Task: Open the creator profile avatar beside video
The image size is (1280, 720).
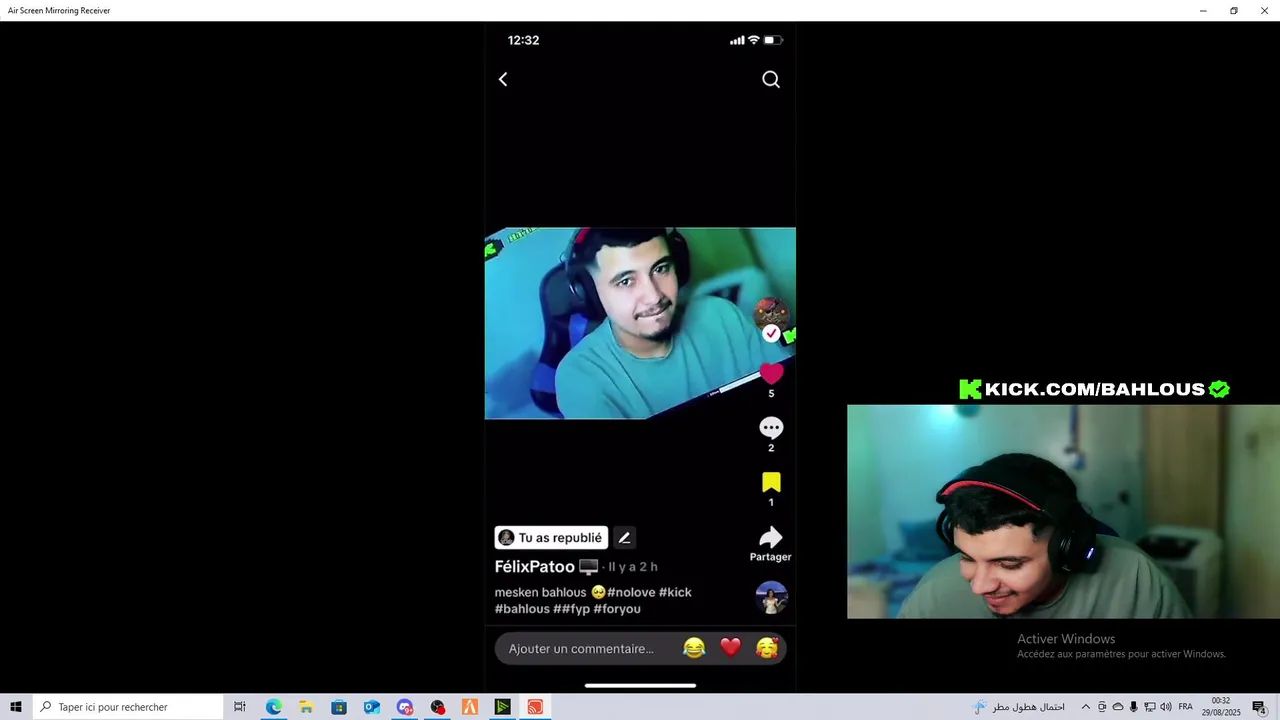Action: point(771,314)
